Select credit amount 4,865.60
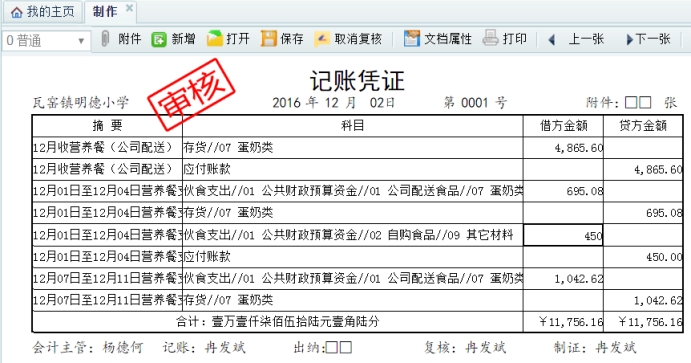This screenshot has width=691, height=363. [x=643, y=169]
